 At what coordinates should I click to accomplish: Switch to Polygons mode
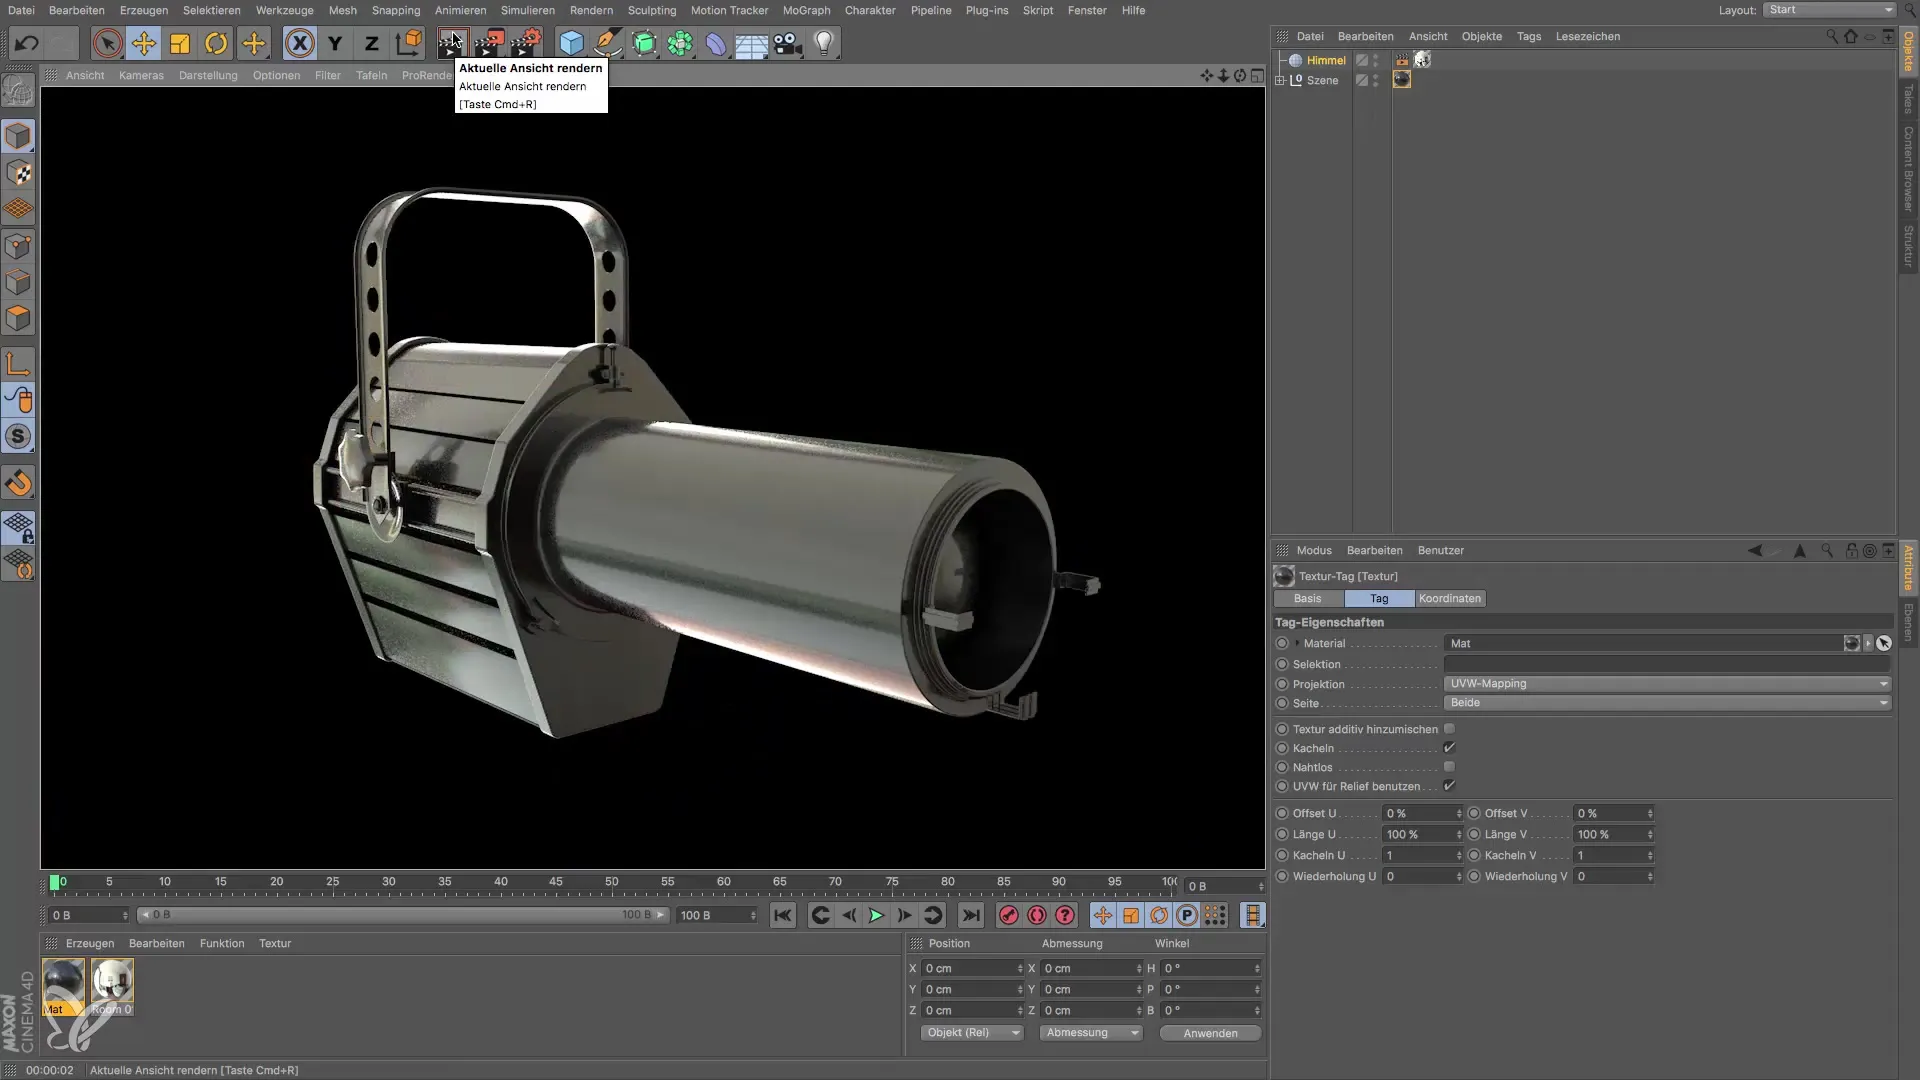(18, 318)
